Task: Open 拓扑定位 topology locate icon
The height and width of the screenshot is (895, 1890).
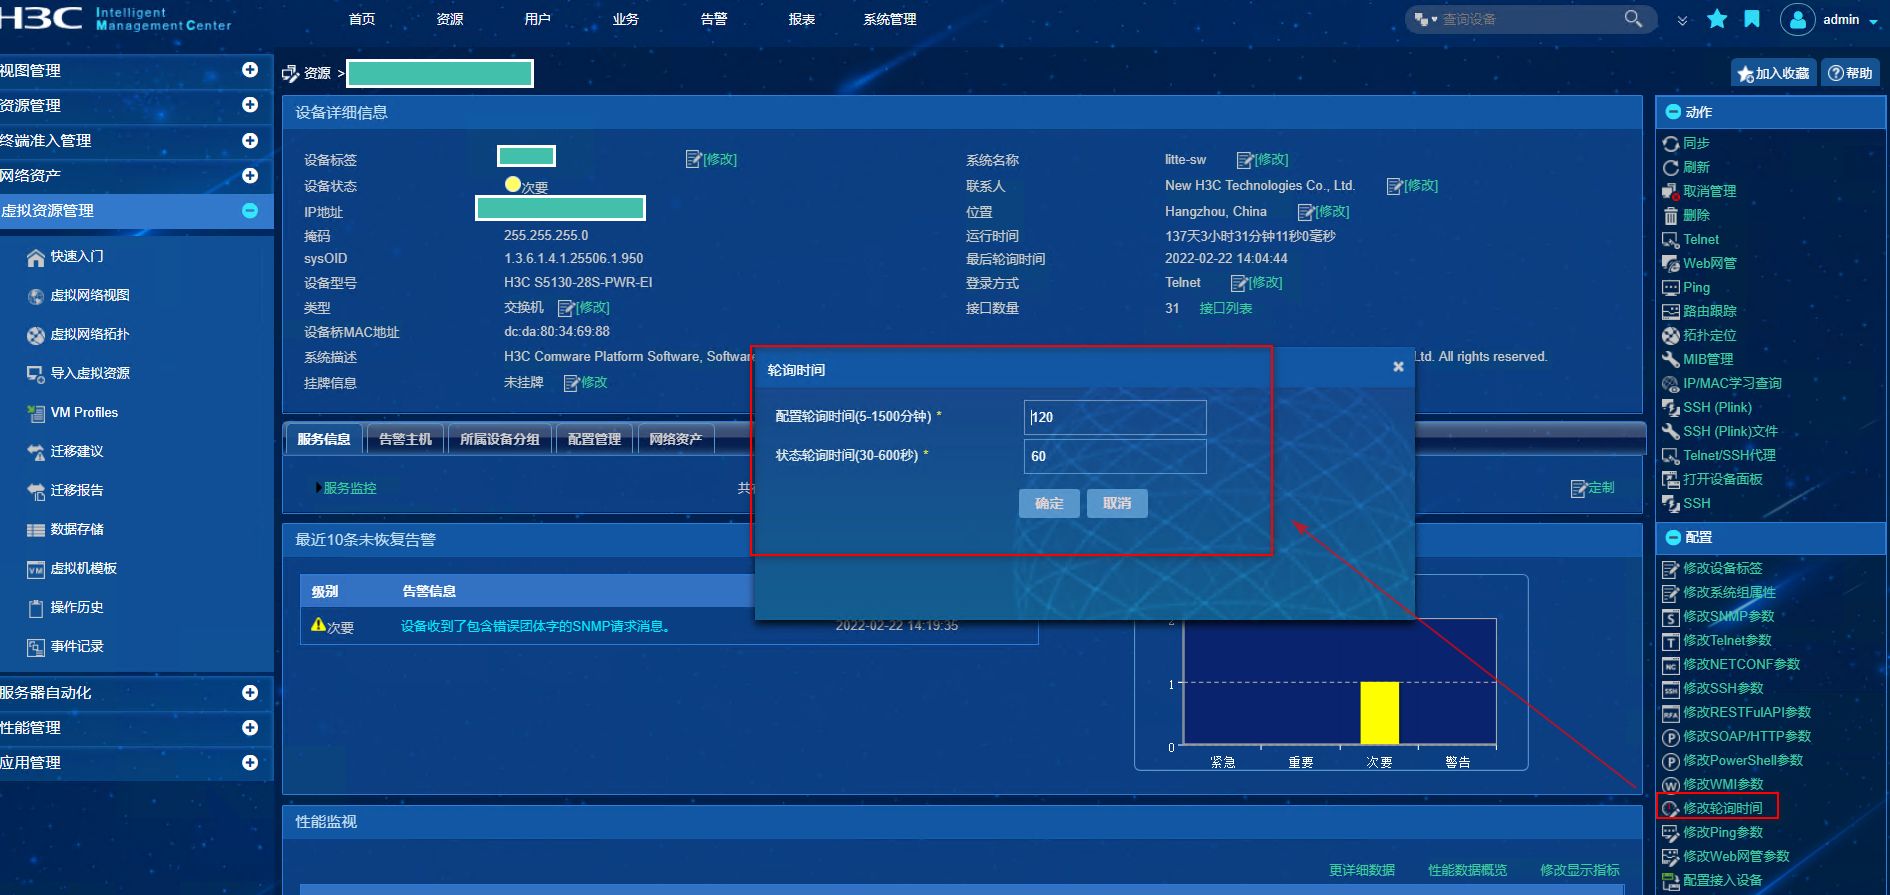Action: point(1670,336)
